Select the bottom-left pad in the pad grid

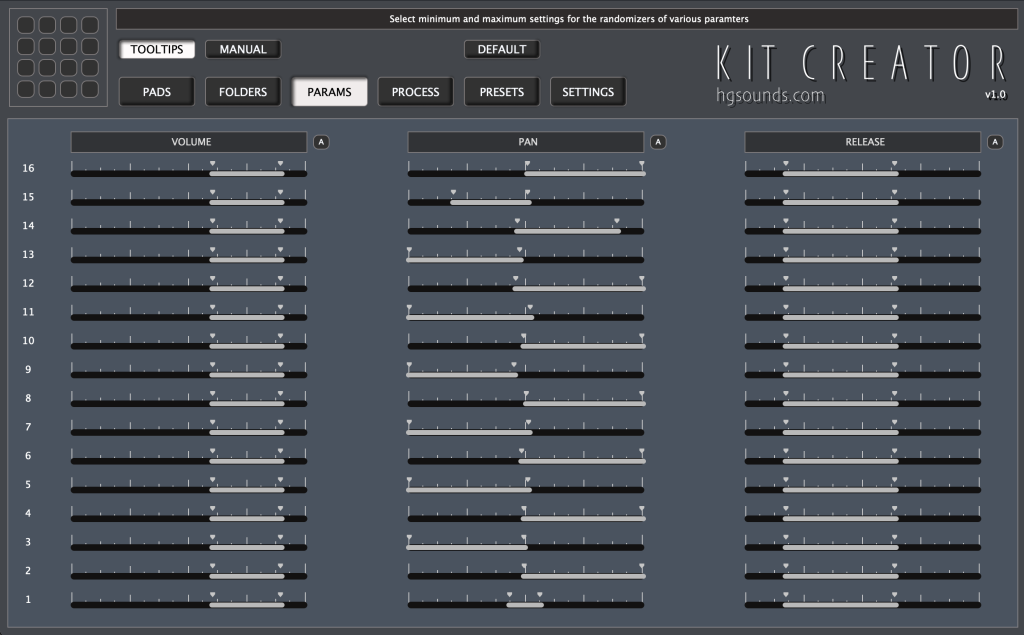coord(26,89)
